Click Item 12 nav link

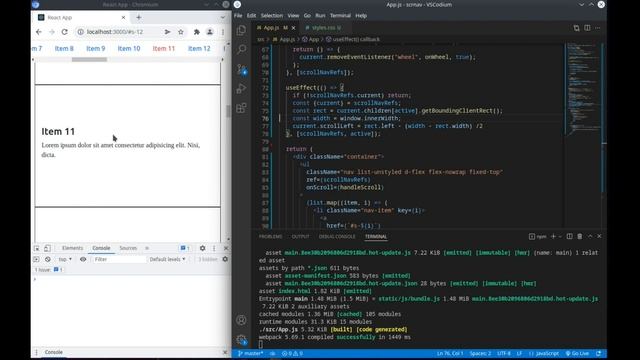[x=199, y=49]
